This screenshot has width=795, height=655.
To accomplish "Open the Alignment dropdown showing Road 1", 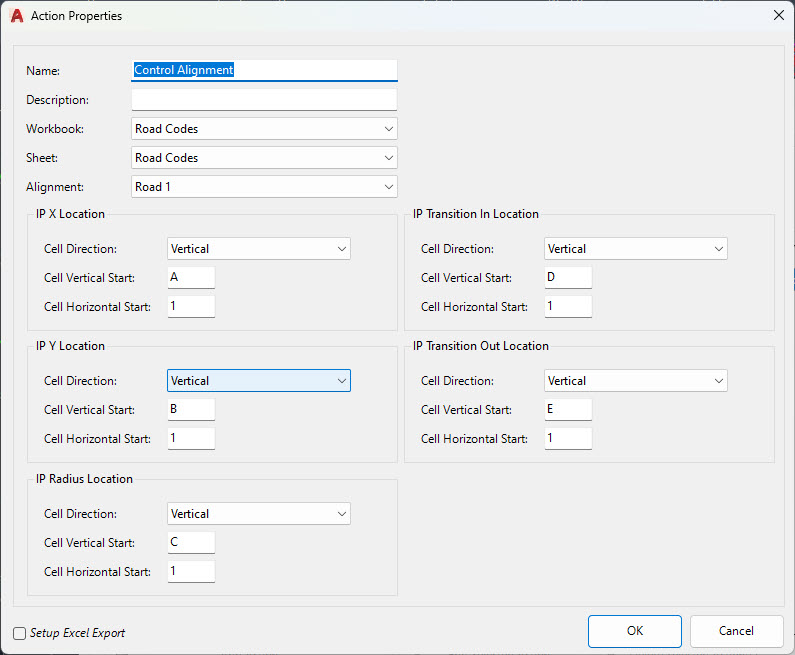I will coord(264,187).
